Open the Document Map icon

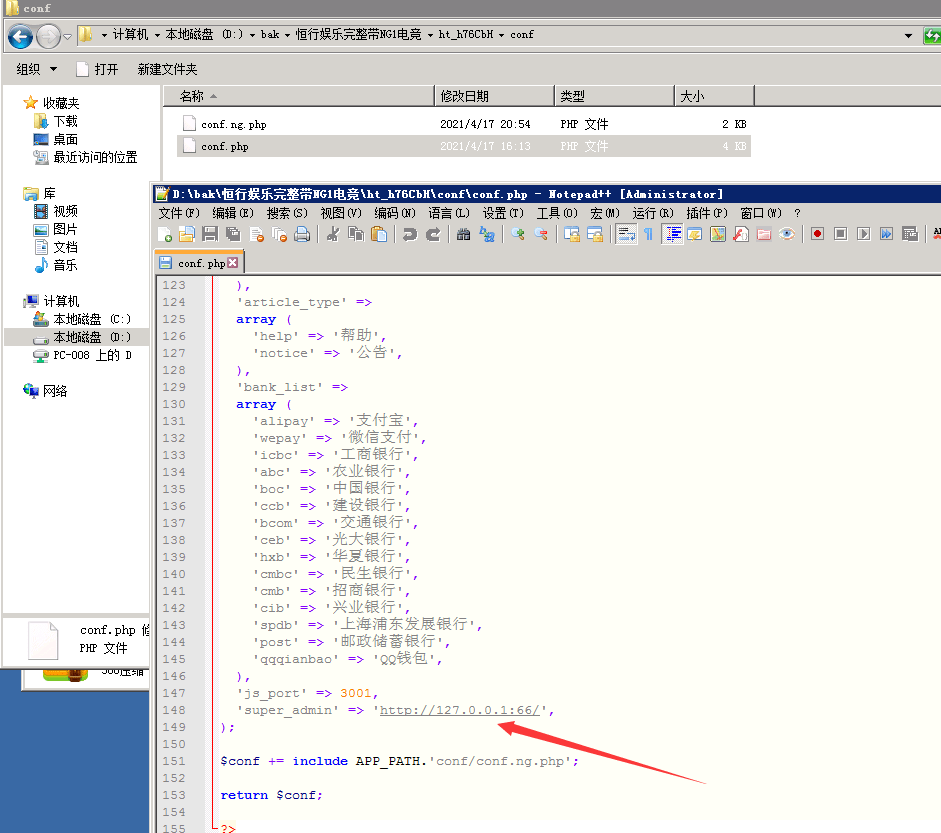718,234
